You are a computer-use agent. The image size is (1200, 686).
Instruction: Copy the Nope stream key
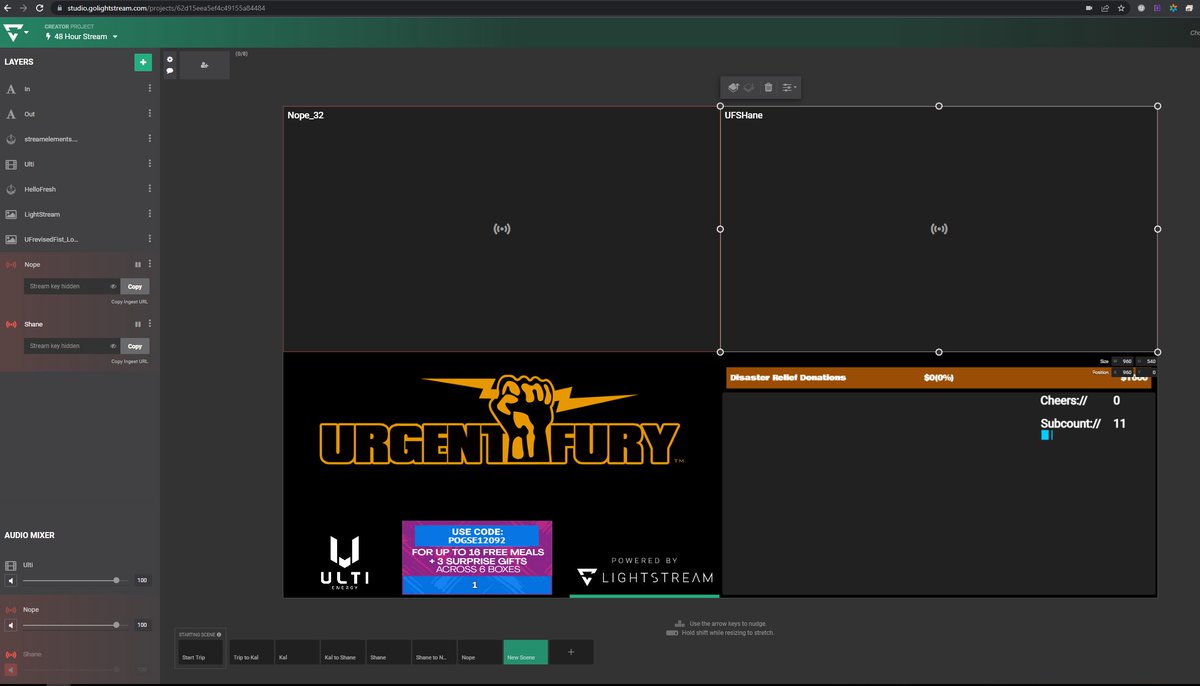tap(135, 286)
